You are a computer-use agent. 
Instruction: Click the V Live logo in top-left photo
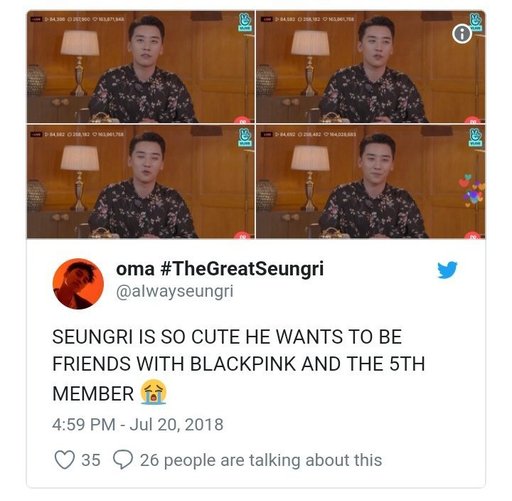pyautogui.click(x=246, y=22)
